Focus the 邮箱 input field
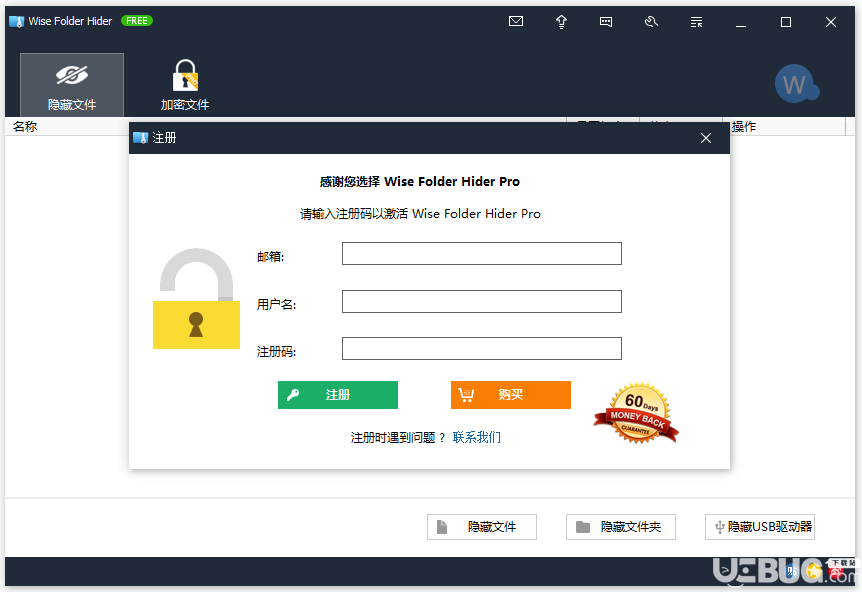 click(x=482, y=253)
